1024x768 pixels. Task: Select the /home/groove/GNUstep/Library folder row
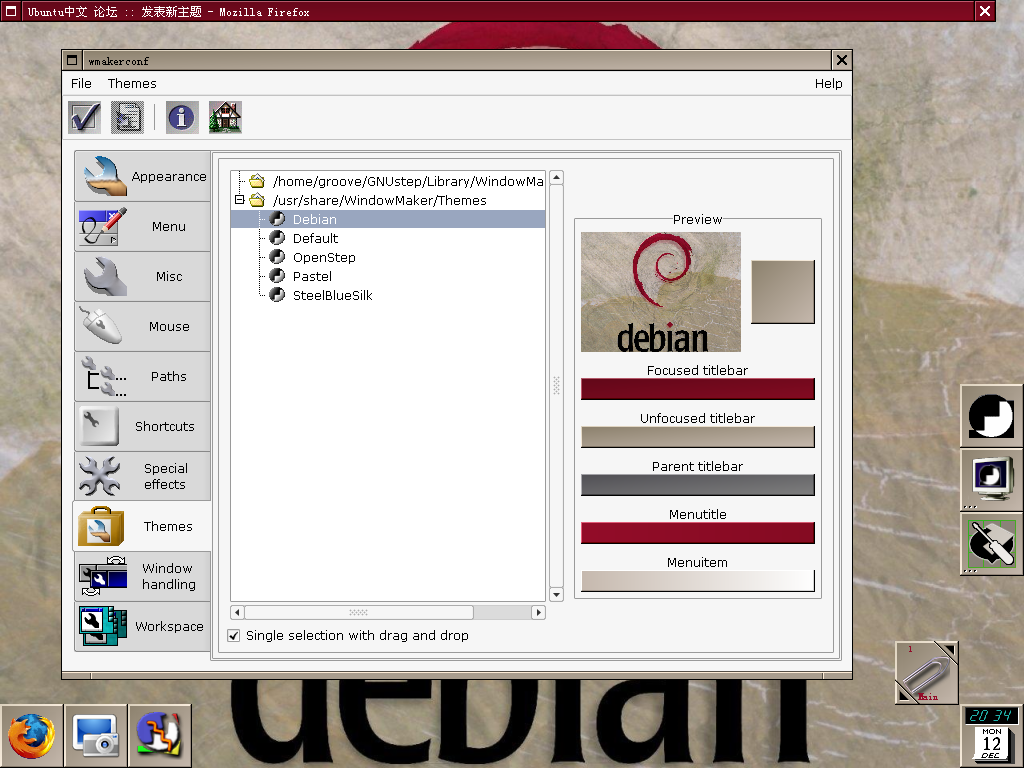pos(388,181)
